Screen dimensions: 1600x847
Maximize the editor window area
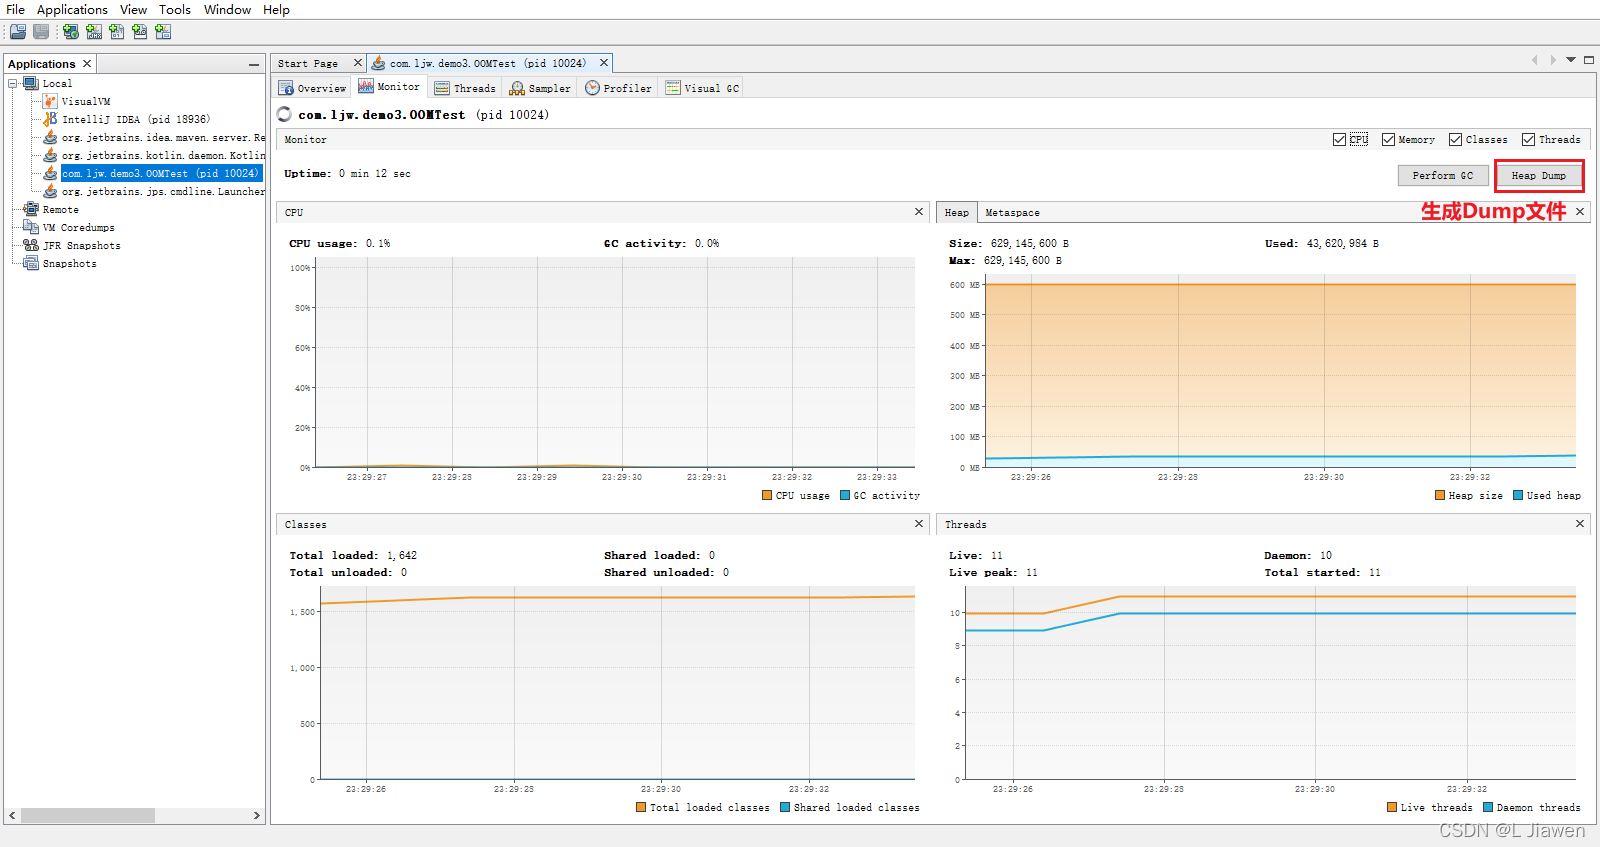pos(1589,60)
